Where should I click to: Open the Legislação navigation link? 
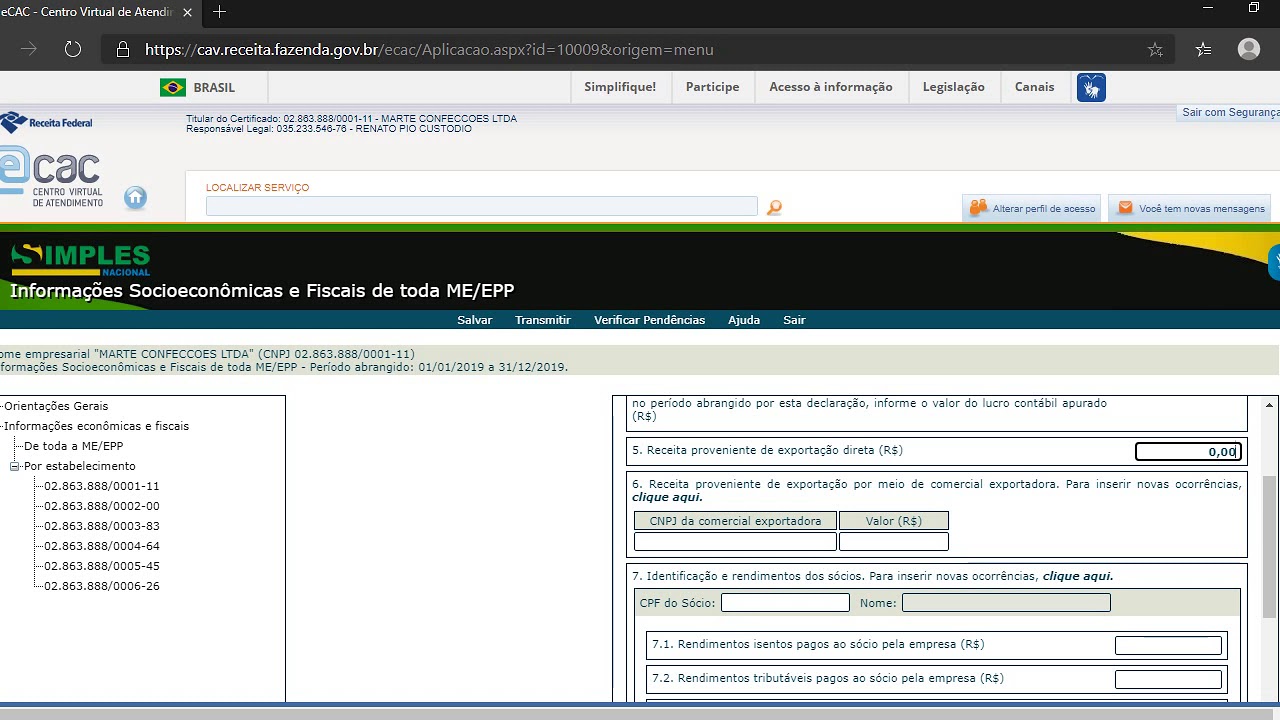click(954, 87)
